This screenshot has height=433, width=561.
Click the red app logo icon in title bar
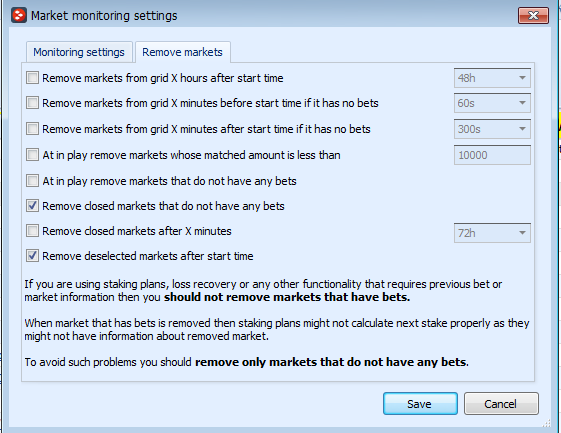19,15
